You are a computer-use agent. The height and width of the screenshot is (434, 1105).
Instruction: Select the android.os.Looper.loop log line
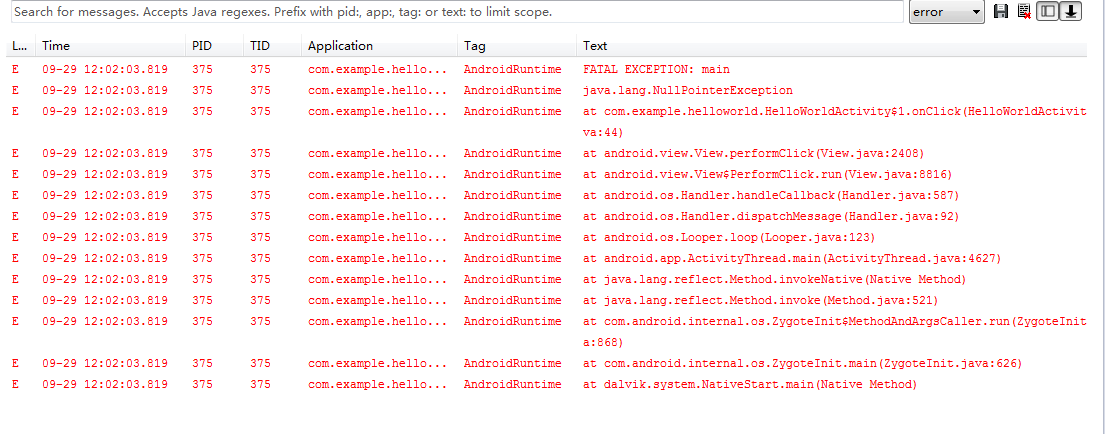tap(547, 237)
